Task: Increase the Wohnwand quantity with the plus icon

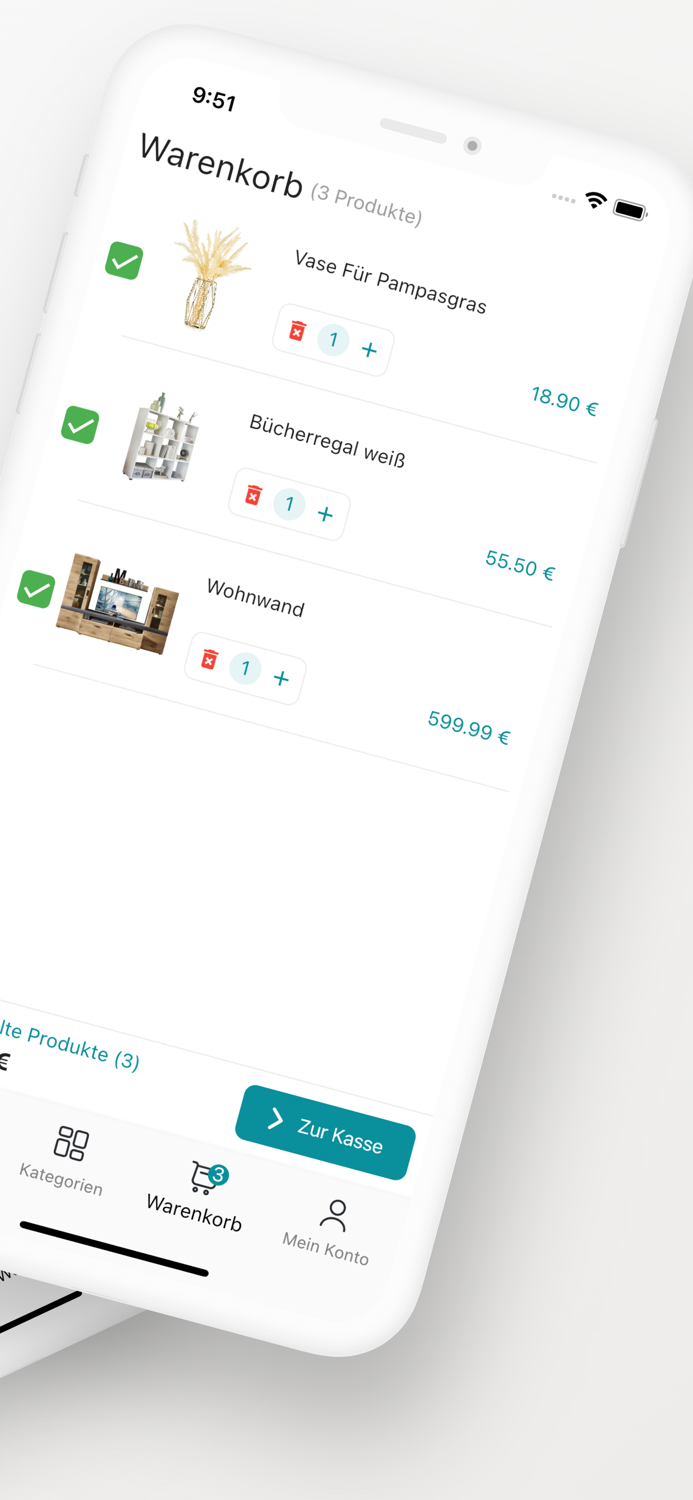Action: pos(281,679)
